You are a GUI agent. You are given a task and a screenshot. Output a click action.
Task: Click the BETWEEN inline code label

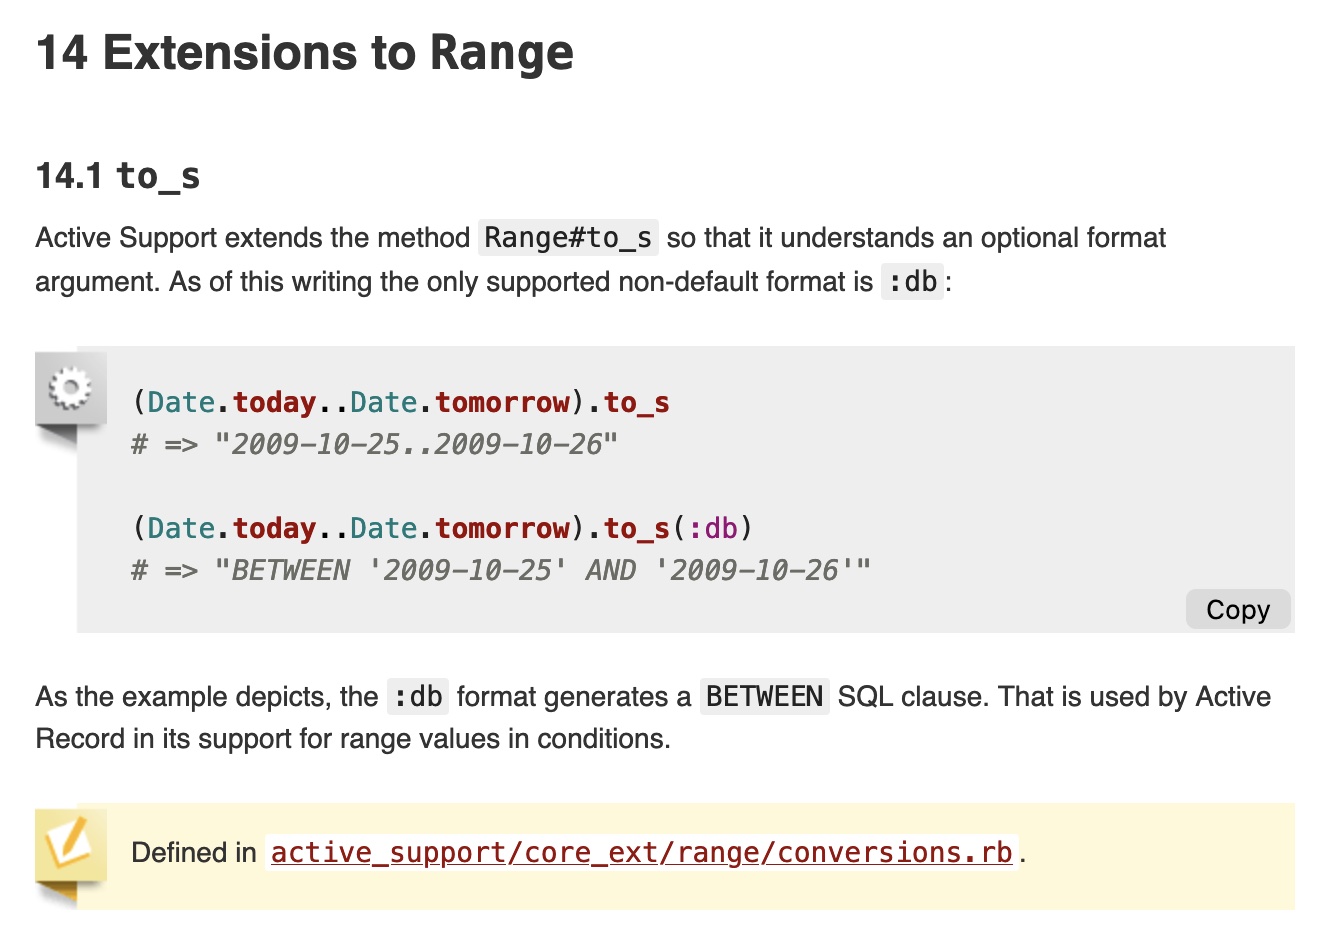765,696
